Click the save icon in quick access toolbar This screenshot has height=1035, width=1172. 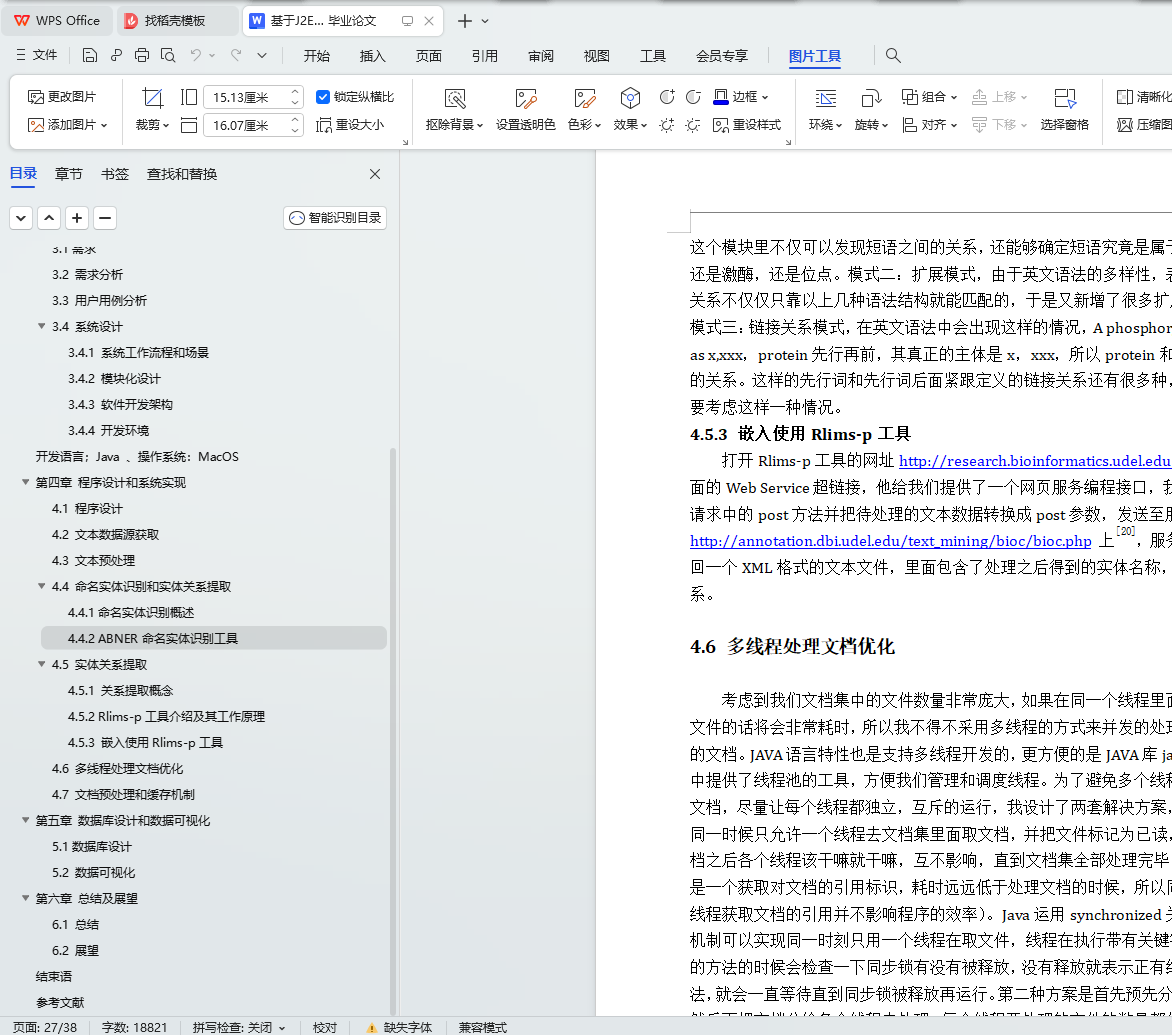(90, 55)
